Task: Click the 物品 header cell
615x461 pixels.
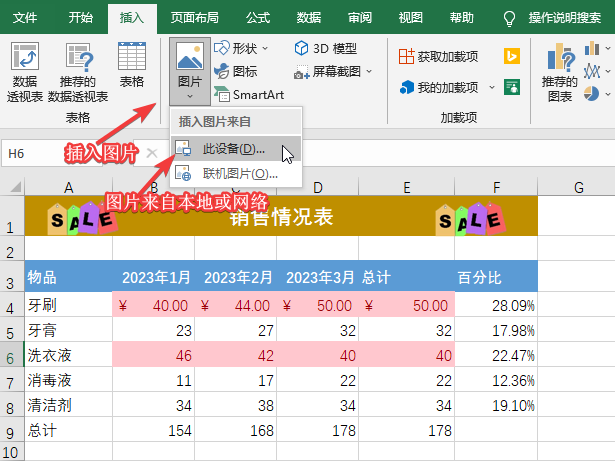Action: (x=69, y=277)
